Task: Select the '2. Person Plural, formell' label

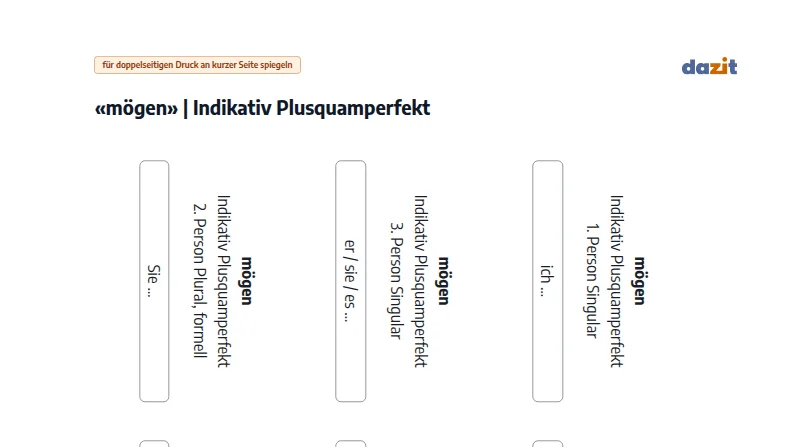Action: (201, 281)
